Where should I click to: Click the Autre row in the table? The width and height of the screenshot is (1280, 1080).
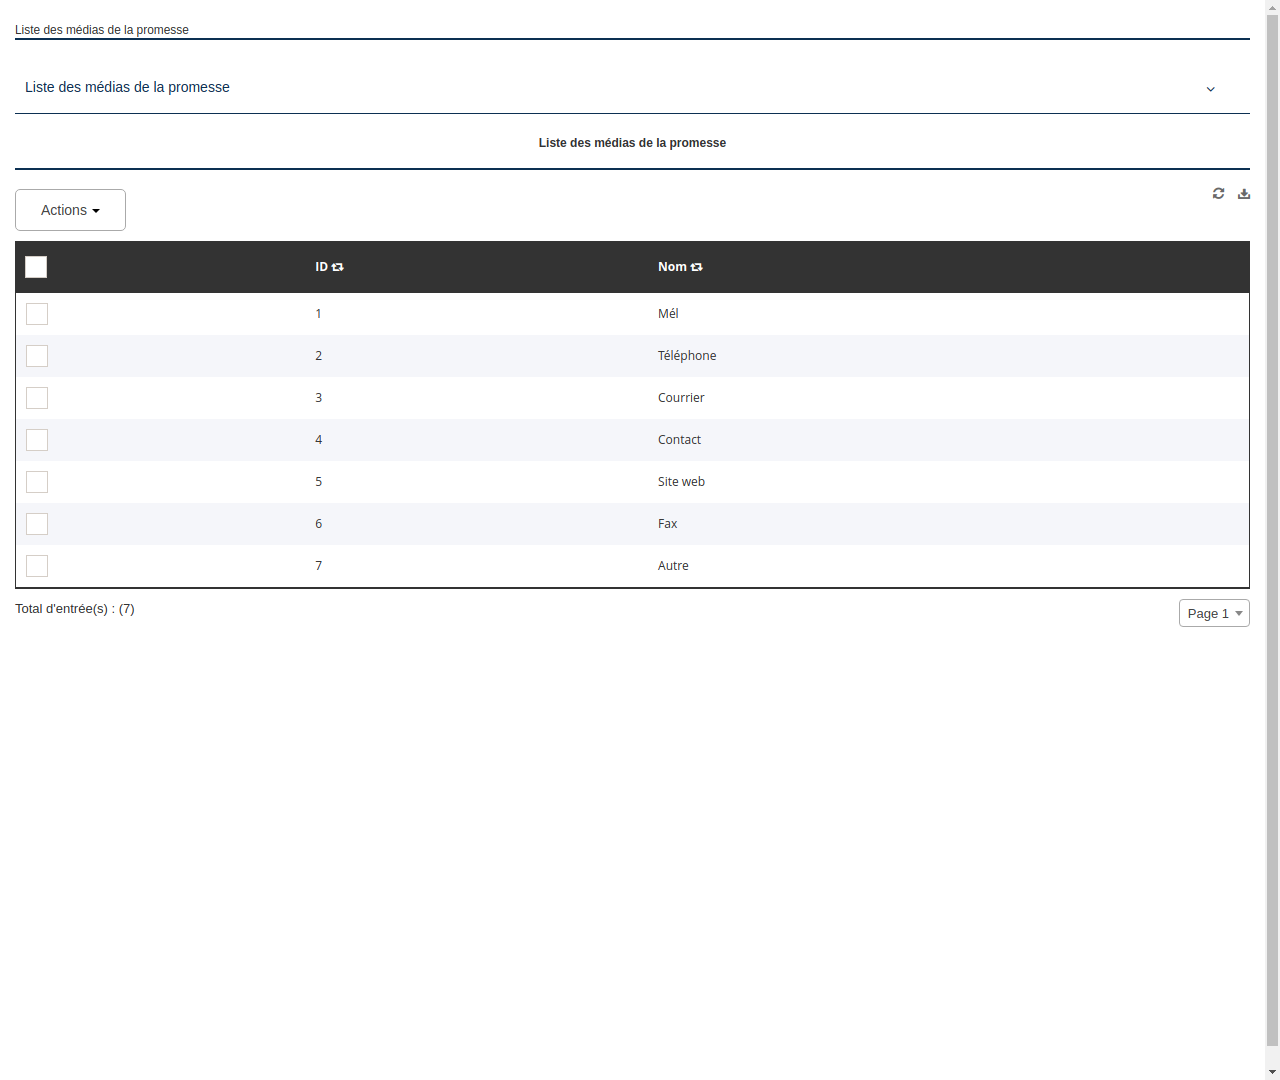click(673, 565)
